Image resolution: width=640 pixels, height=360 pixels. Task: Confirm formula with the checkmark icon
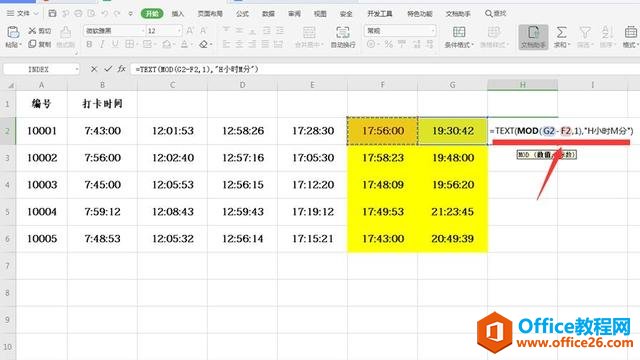click(108, 69)
